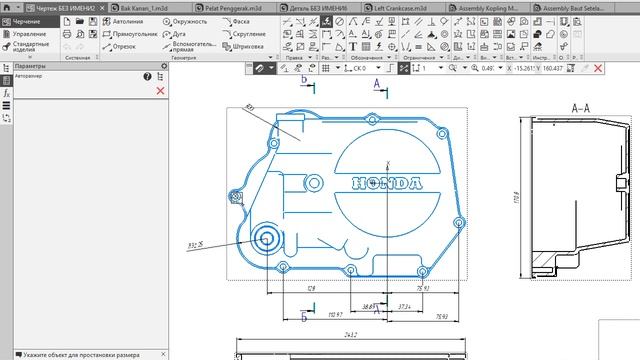Click the HONDA lettering on the drawing
This screenshot has height=360, width=640.
click(x=387, y=184)
